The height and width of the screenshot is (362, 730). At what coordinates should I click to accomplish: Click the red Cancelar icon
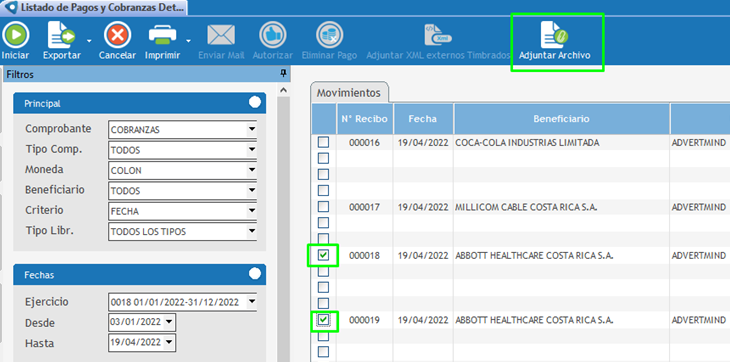click(x=117, y=35)
